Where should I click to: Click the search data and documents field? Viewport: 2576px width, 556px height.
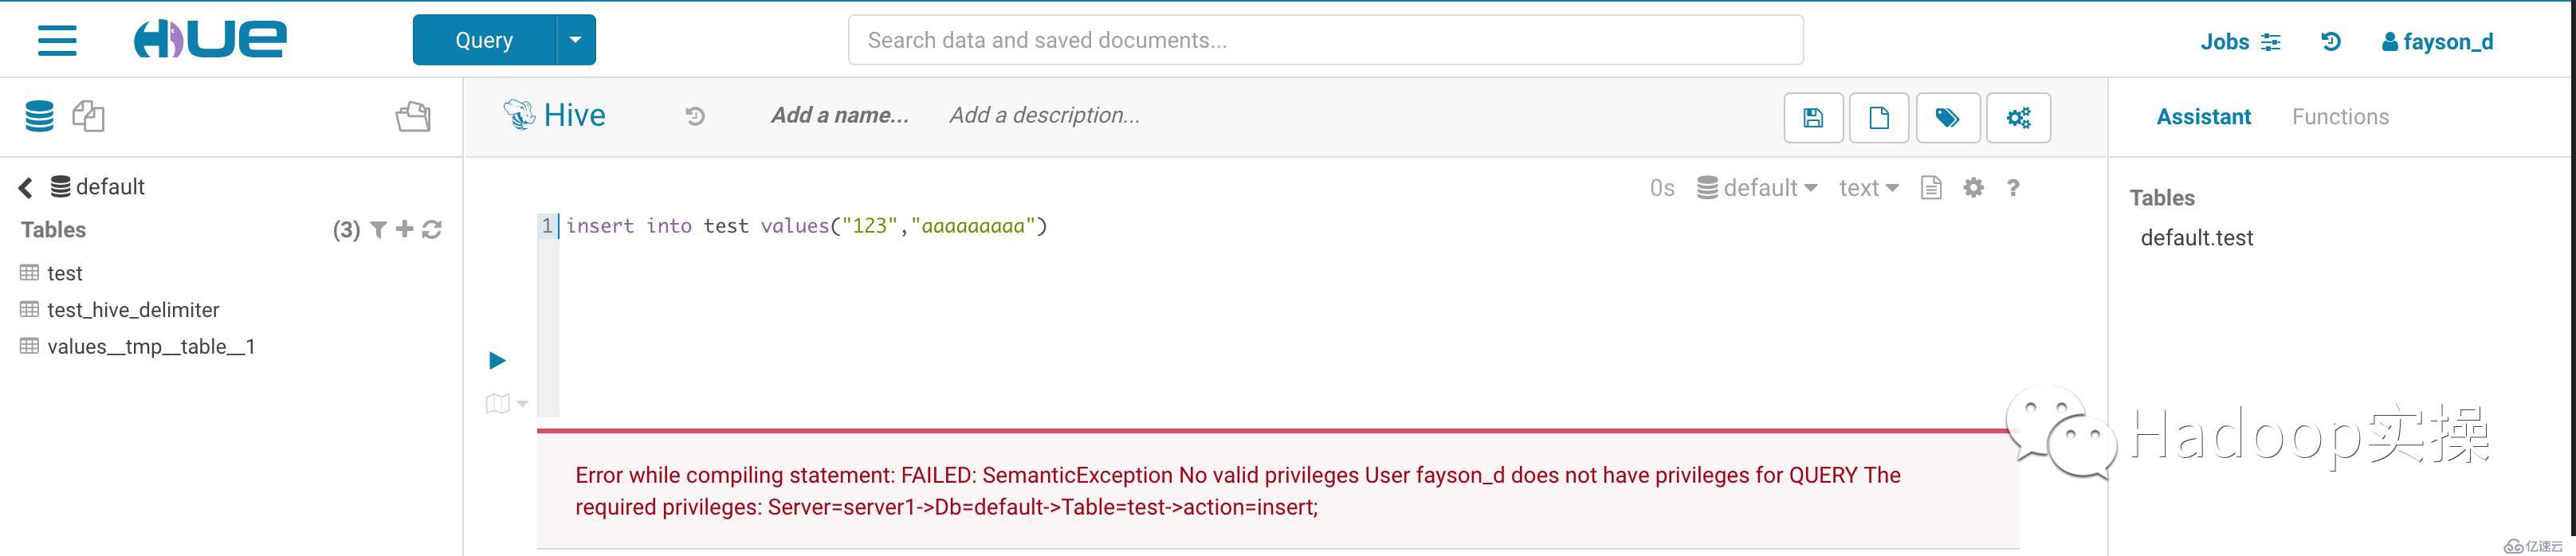point(1325,40)
